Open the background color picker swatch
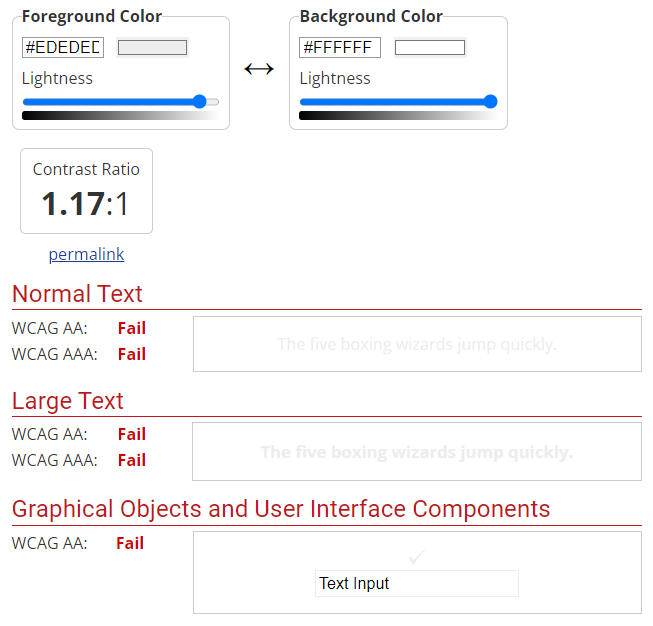Image resolution: width=653 pixels, height=626 pixels. click(x=430, y=47)
